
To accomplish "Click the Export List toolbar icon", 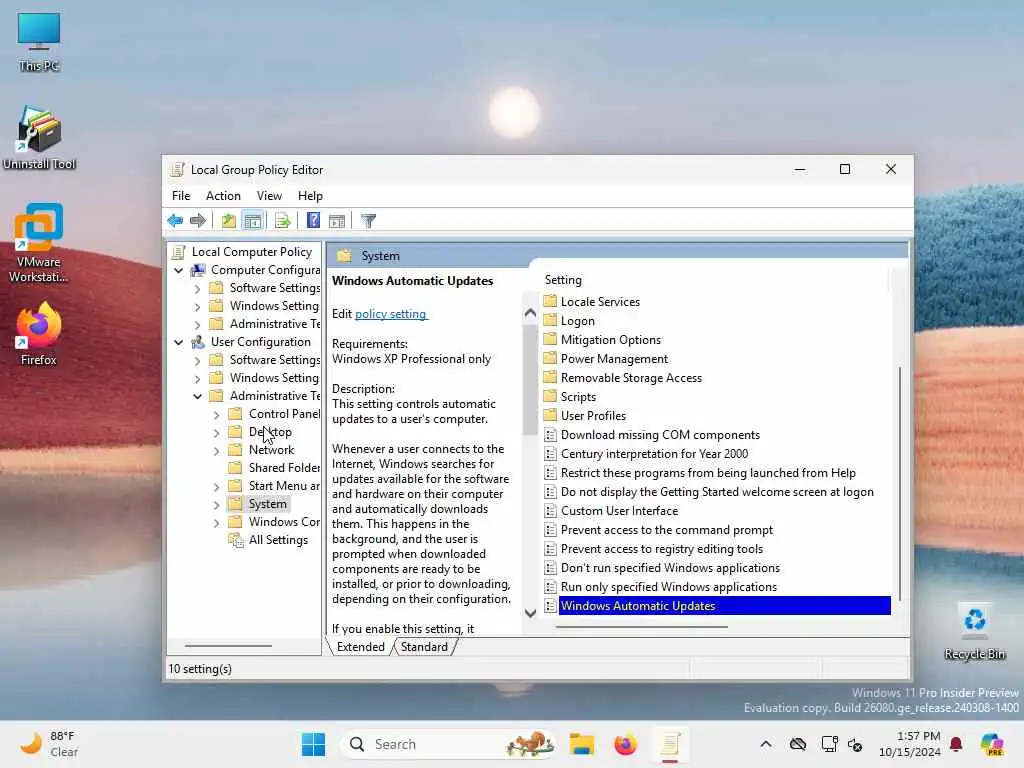I will (282, 221).
